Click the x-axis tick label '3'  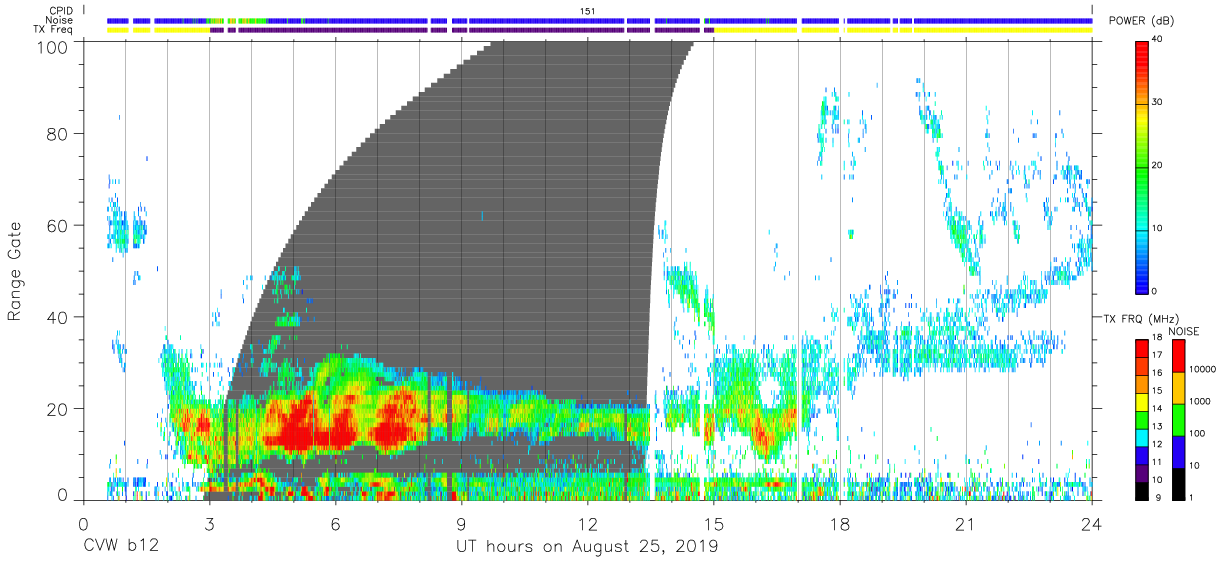pos(209,524)
